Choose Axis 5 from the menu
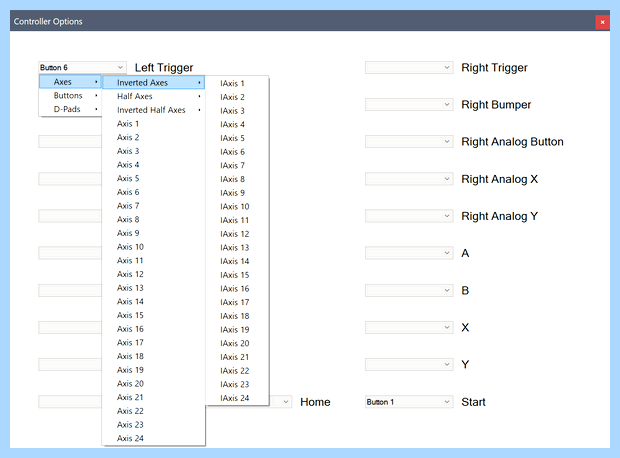The image size is (620, 458). click(x=153, y=178)
